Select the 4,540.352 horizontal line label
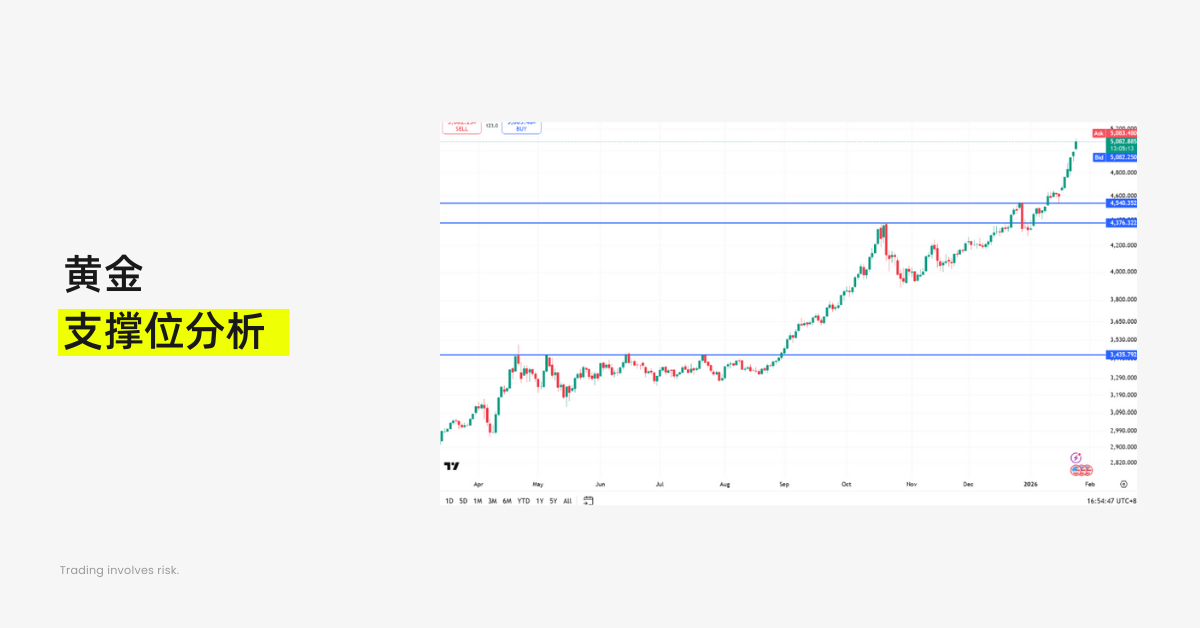Viewport: 1200px width, 628px height. pos(1121,203)
